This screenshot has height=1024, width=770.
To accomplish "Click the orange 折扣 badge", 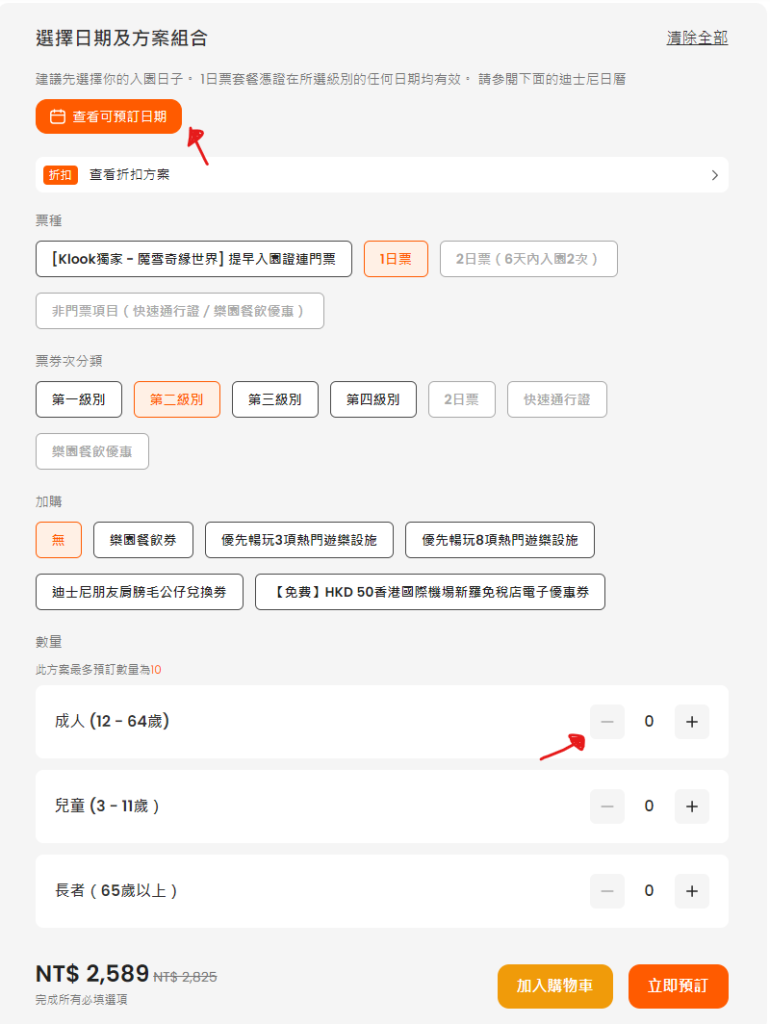I will click(x=60, y=174).
